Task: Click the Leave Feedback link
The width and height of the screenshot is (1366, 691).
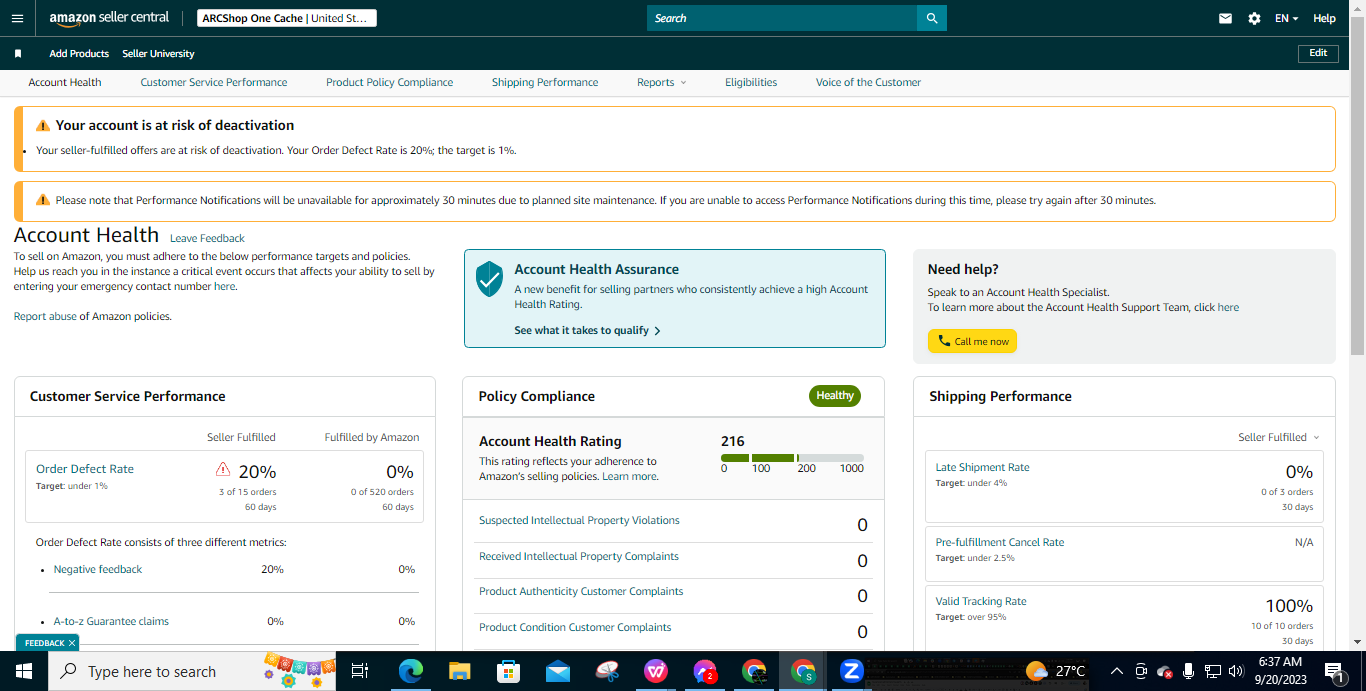Action: (207, 238)
